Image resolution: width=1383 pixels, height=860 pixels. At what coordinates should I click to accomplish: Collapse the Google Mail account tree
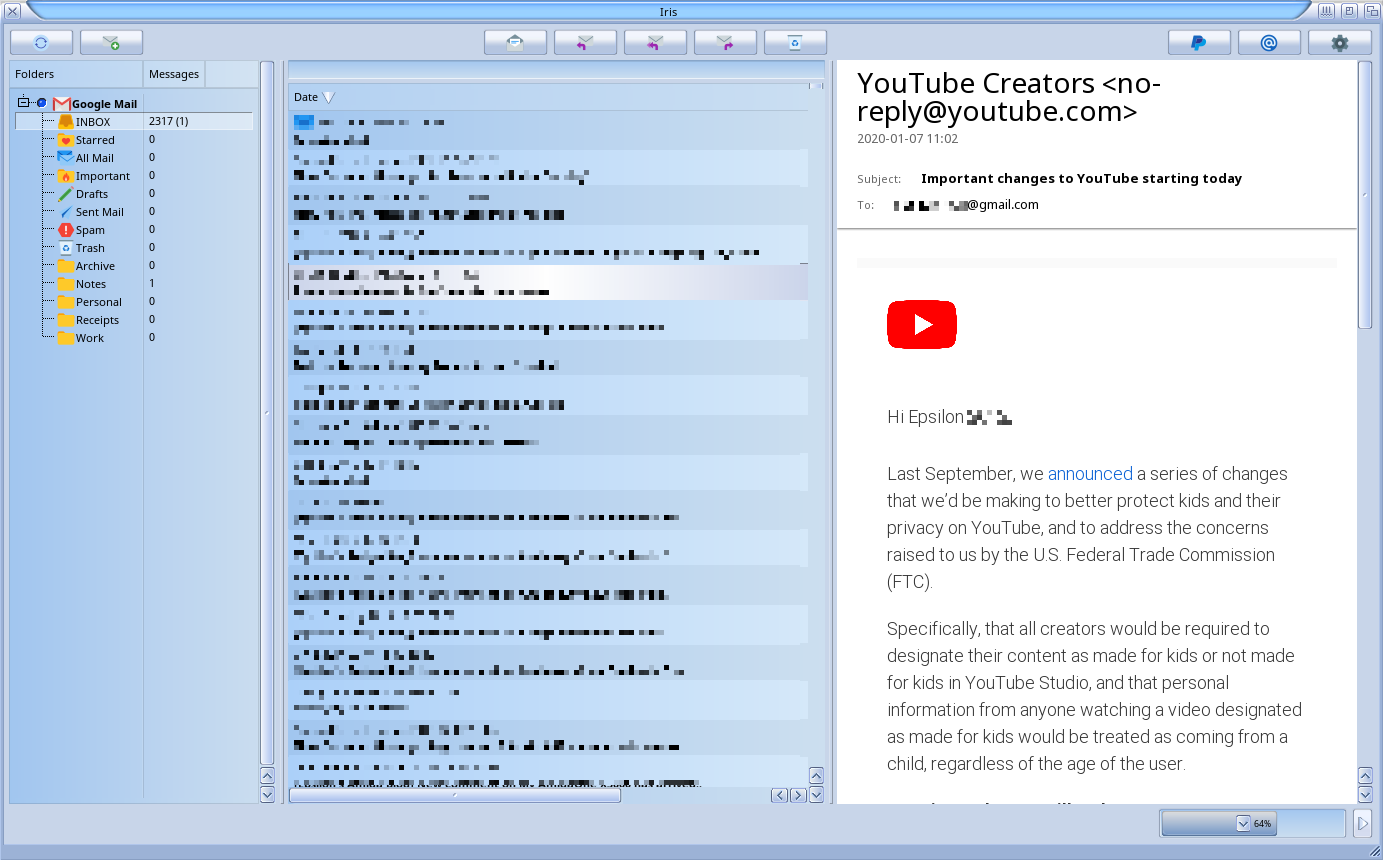(x=24, y=103)
